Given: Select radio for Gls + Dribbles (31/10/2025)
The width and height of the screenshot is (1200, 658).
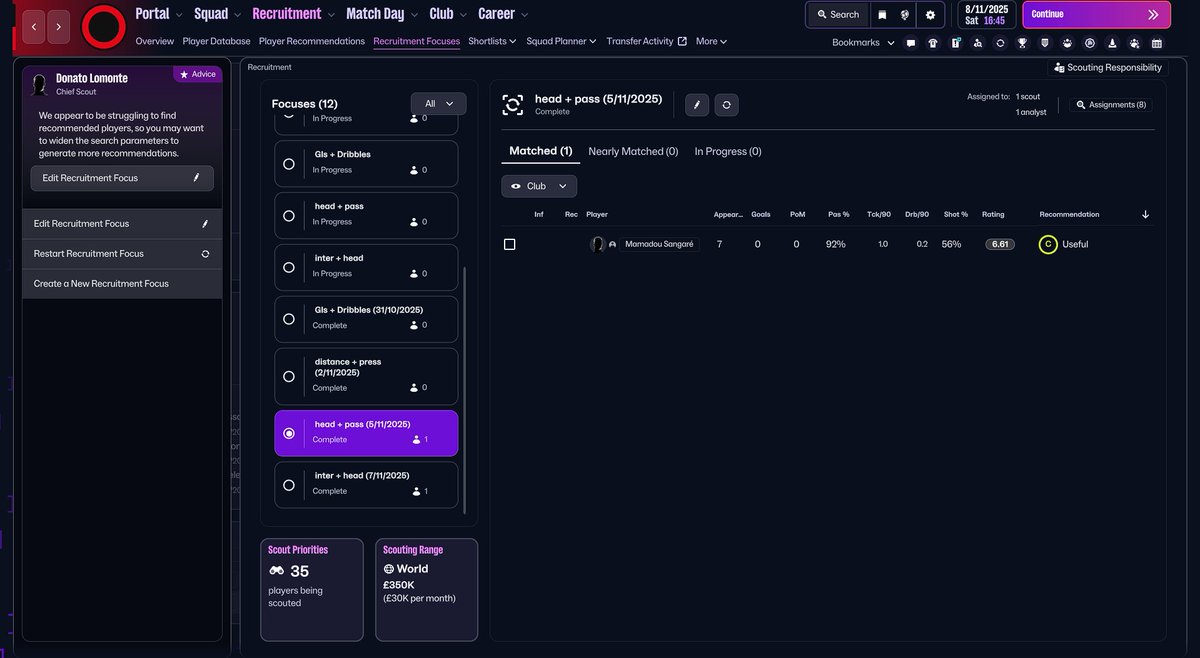Looking at the screenshot, I should coord(289,319).
